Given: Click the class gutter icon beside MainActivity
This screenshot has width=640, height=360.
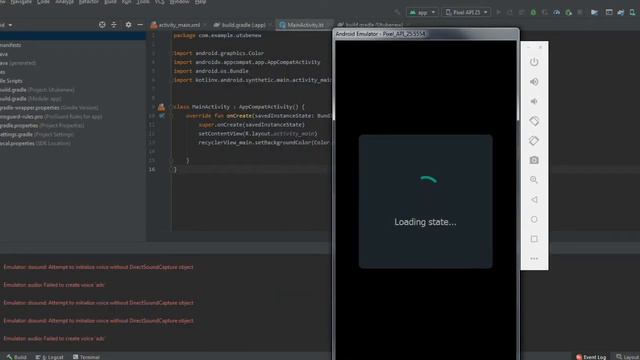Looking at the screenshot, I should 161,107.
